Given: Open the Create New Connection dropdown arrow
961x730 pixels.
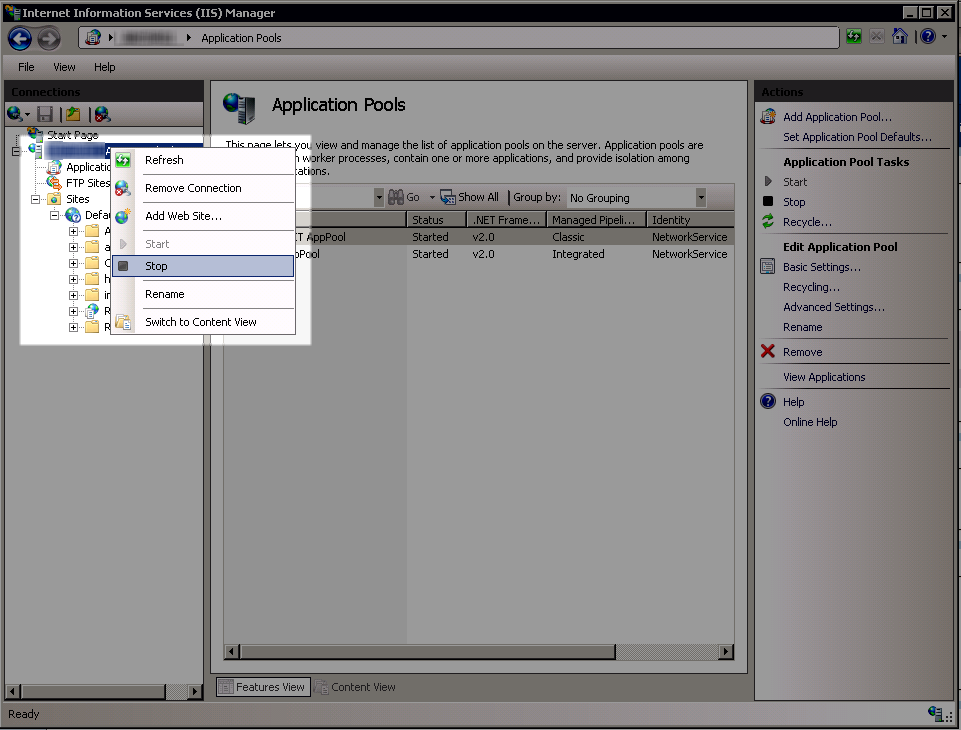Looking at the screenshot, I should coord(27,115).
